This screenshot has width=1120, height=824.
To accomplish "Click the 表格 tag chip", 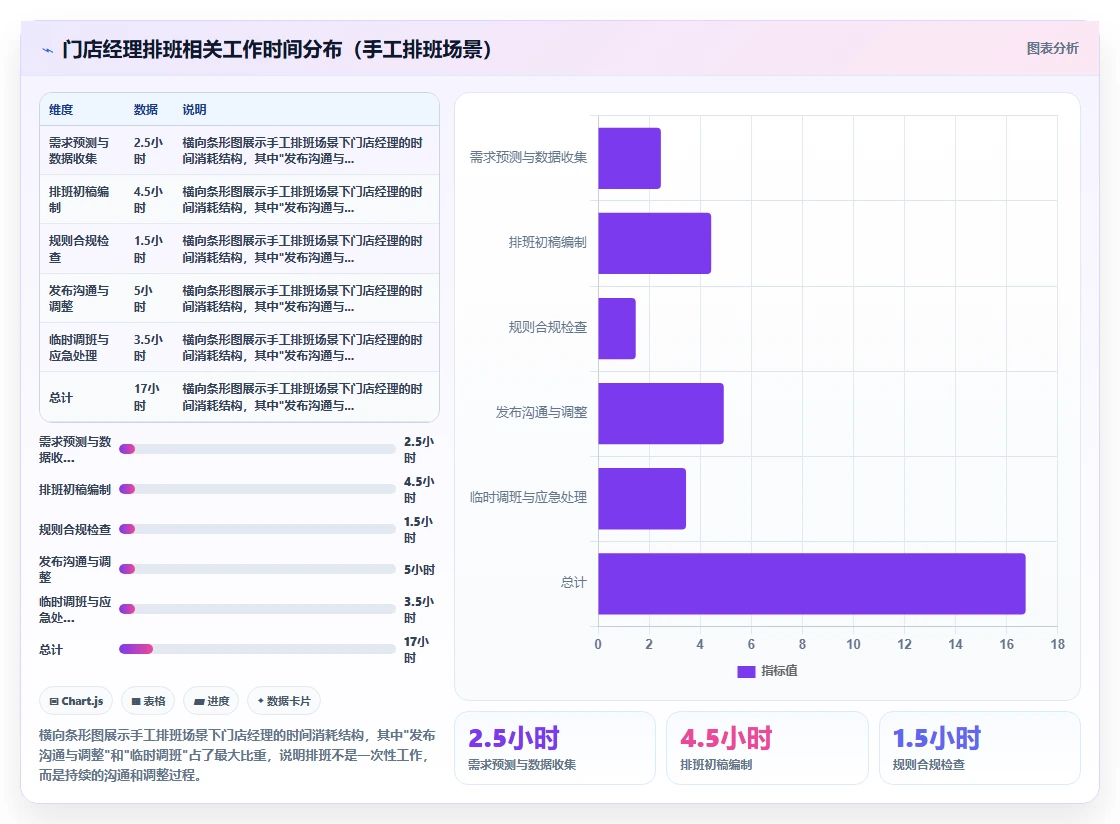I will [x=149, y=701].
